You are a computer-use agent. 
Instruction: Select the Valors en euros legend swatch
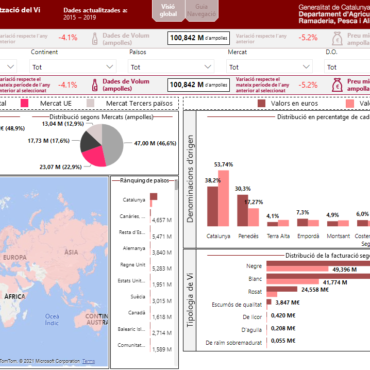tap(262, 103)
